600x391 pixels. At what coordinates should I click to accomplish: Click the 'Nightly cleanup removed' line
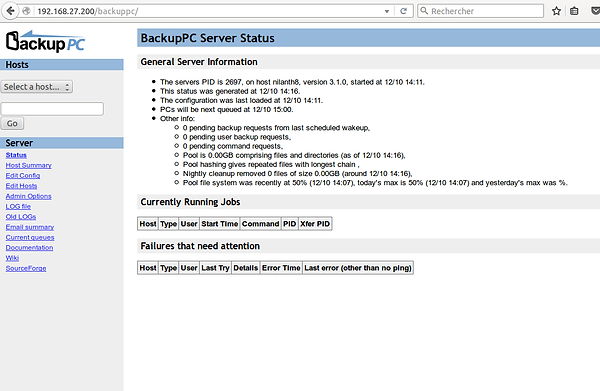coord(297,174)
